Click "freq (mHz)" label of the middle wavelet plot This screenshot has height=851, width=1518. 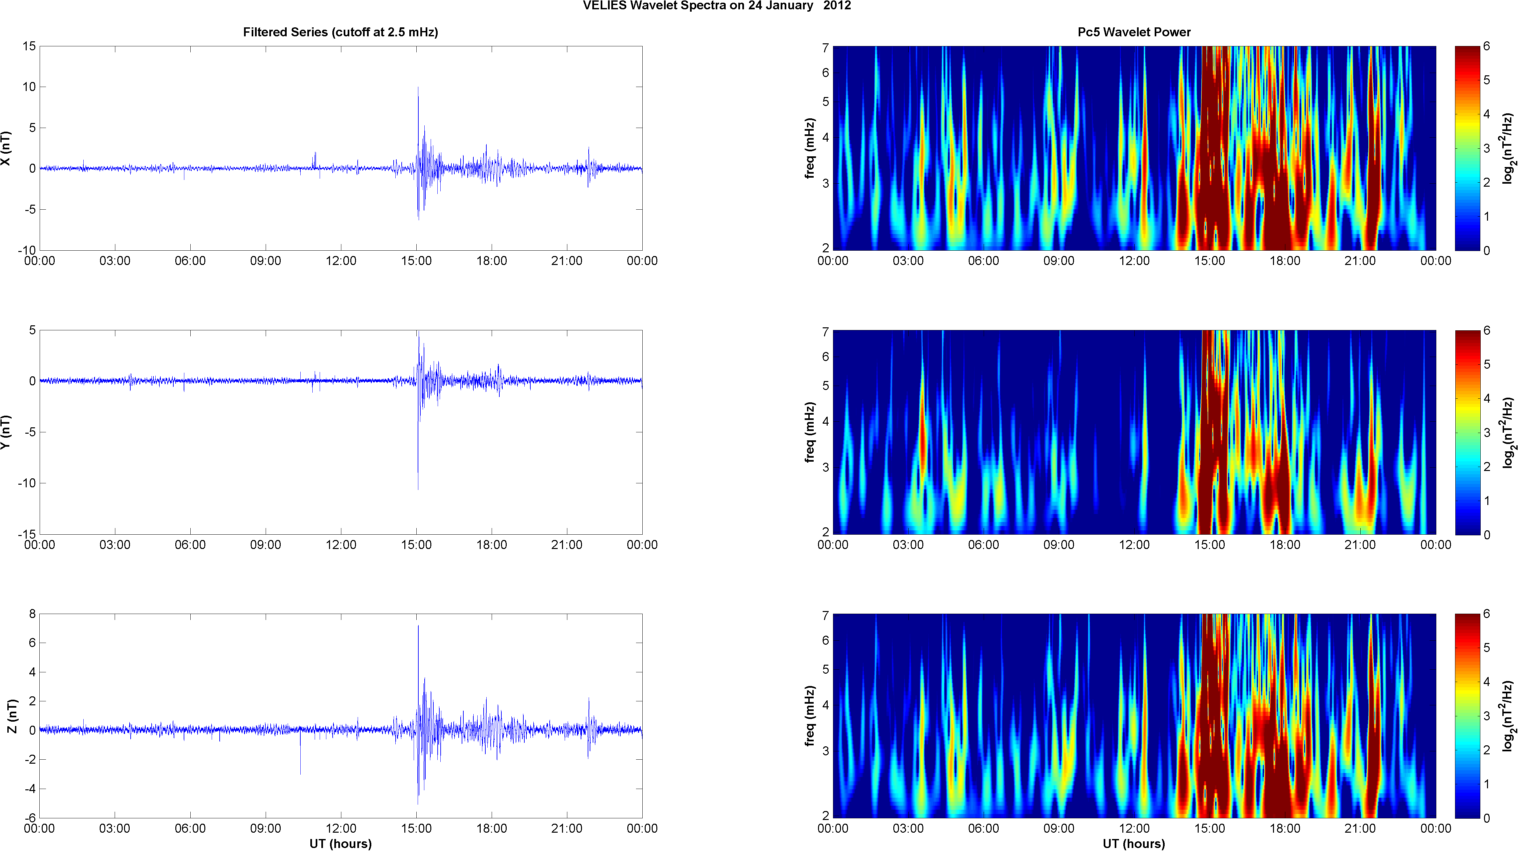click(x=809, y=432)
